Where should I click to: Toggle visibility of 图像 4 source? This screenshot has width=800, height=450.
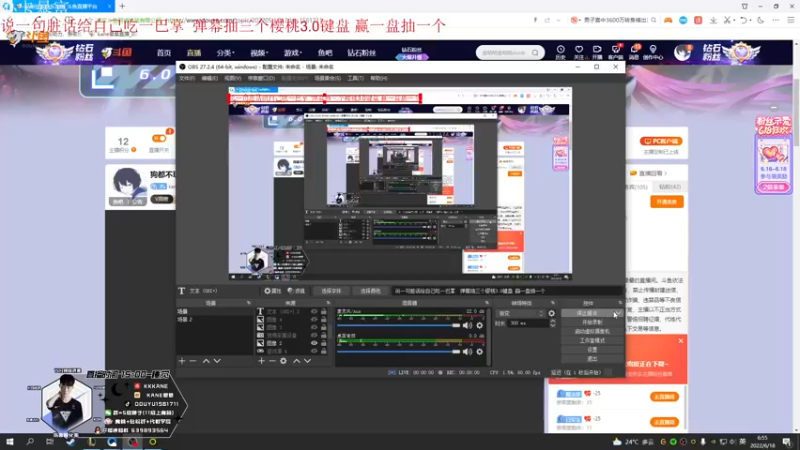coord(314,319)
